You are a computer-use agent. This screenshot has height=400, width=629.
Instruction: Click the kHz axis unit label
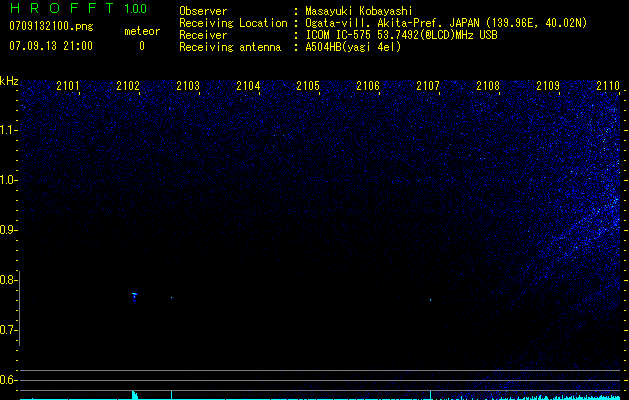(9, 81)
